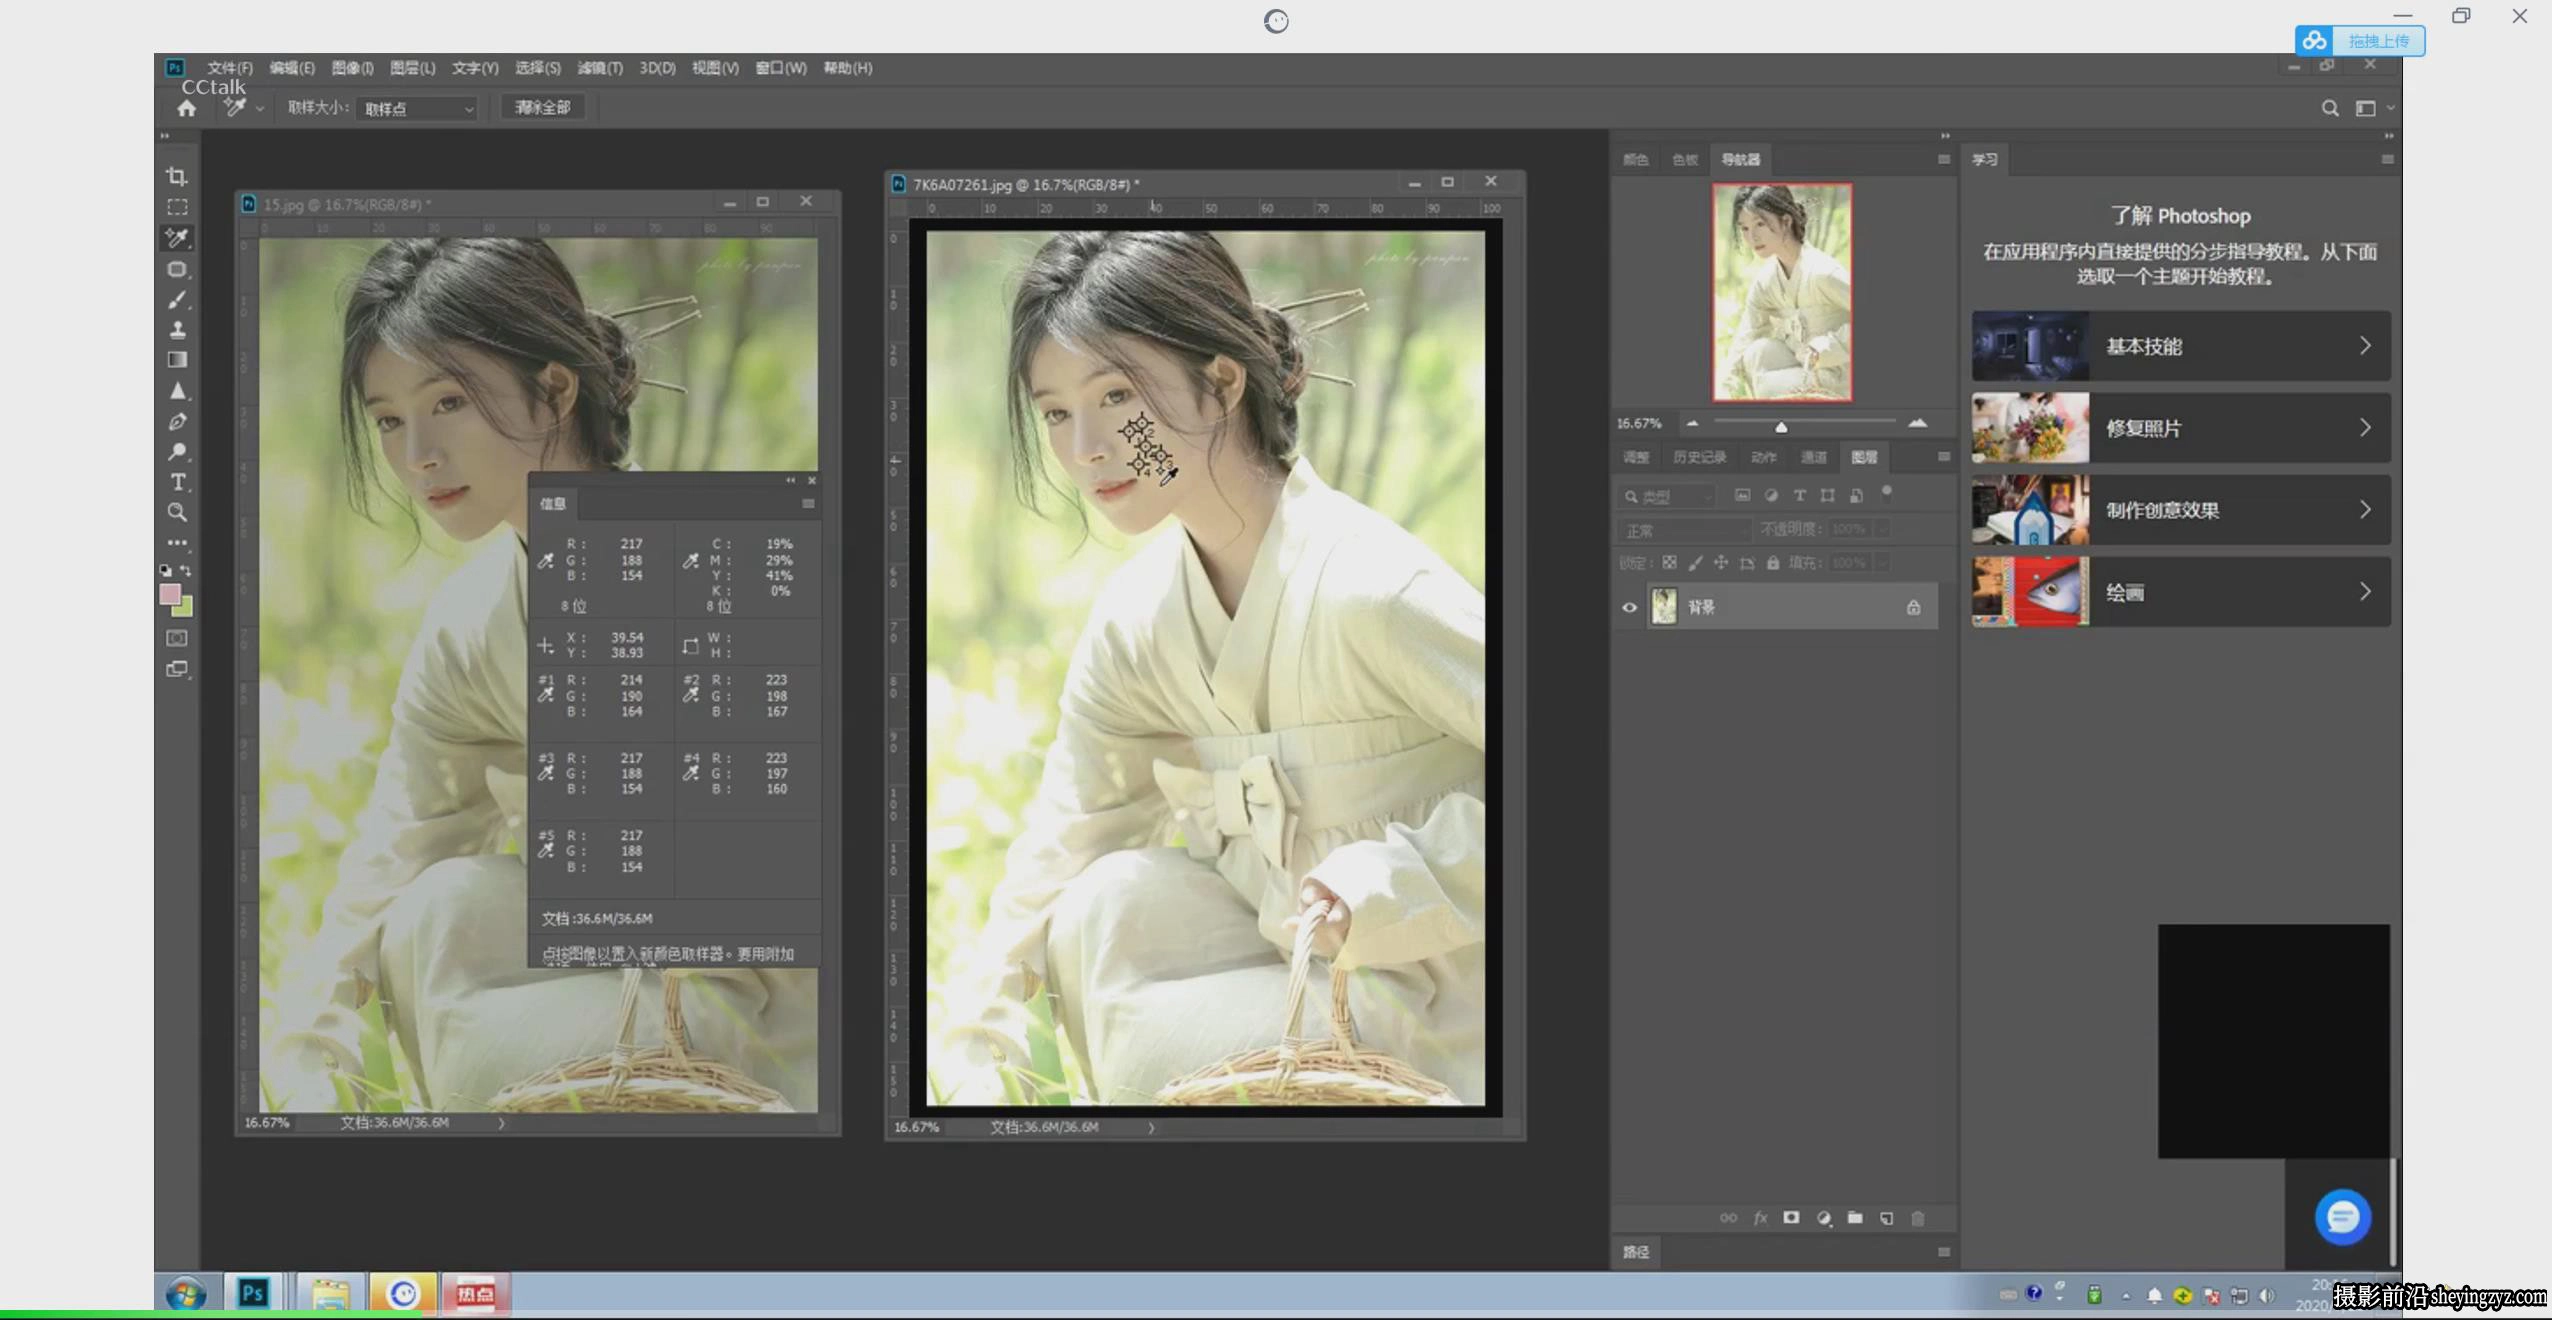
Task: Click the Home icon in options bar
Action: (x=186, y=108)
